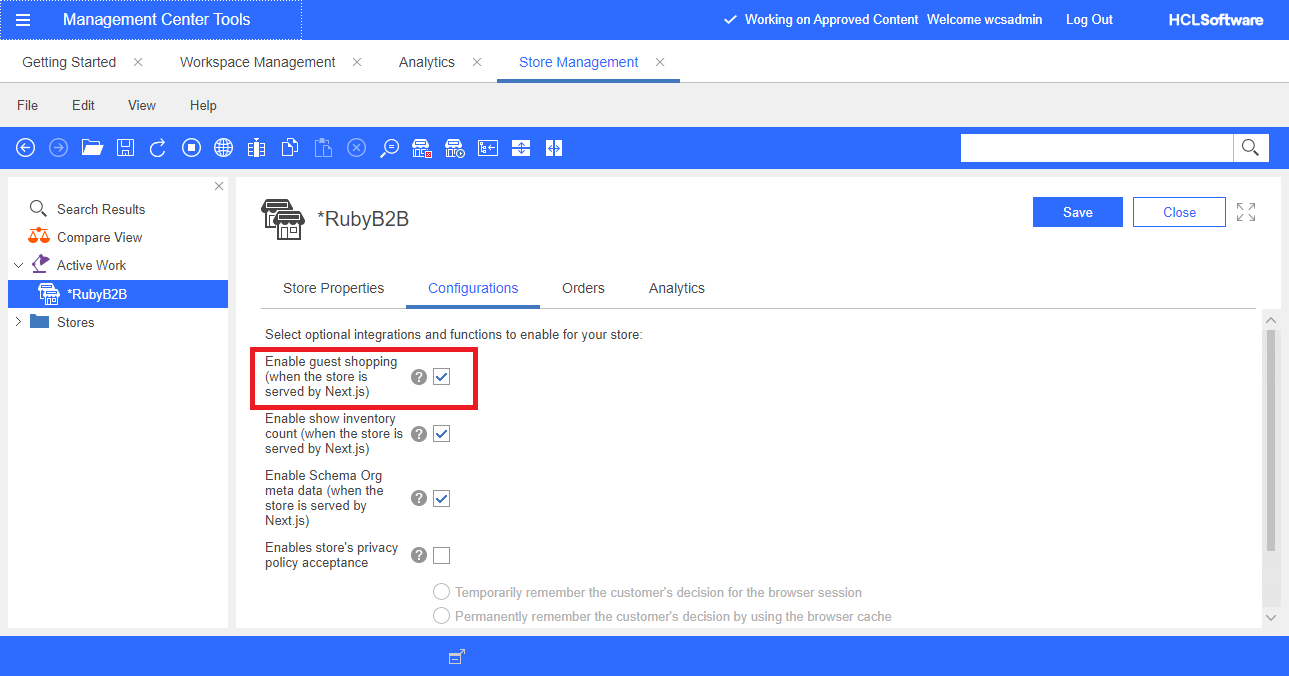The height and width of the screenshot is (676, 1289).
Task: Save using the floppy disk toolbar icon
Action: click(x=125, y=148)
